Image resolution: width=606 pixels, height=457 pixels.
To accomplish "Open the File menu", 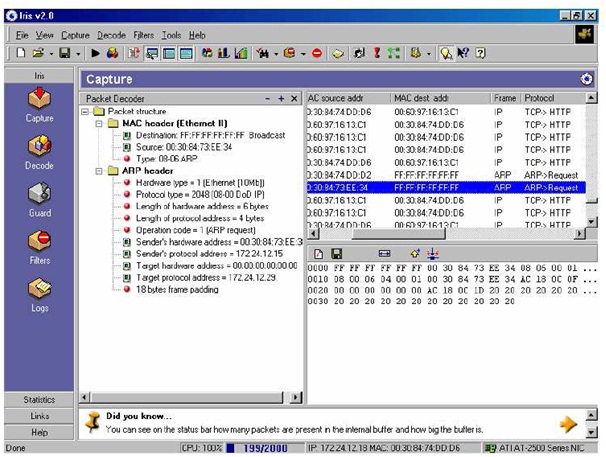I will 22,35.
